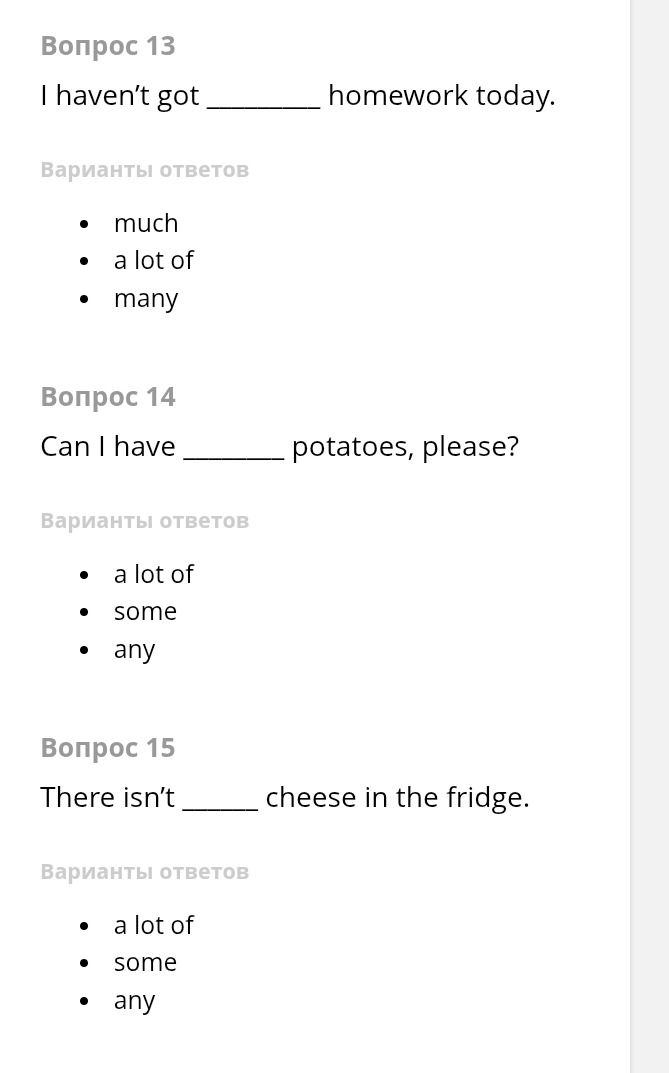Select "a lot of" for potatoes question

[153, 574]
